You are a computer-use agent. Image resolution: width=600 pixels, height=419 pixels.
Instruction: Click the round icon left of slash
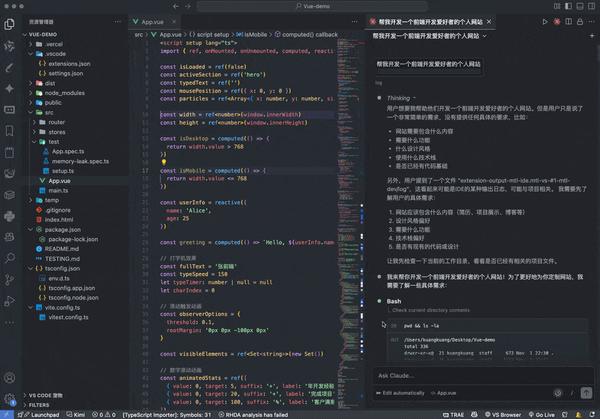pos(558,393)
